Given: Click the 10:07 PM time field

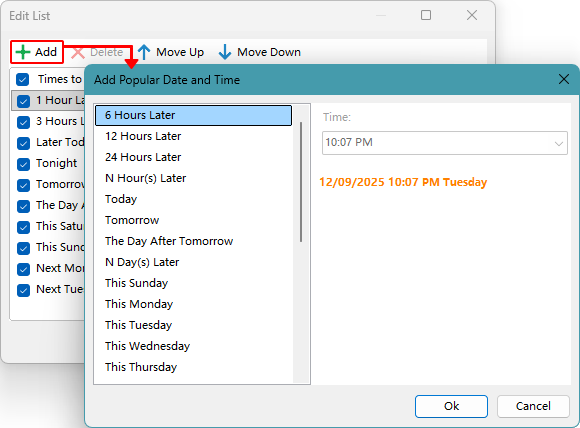Looking at the screenshot, I should click(445, 143).
